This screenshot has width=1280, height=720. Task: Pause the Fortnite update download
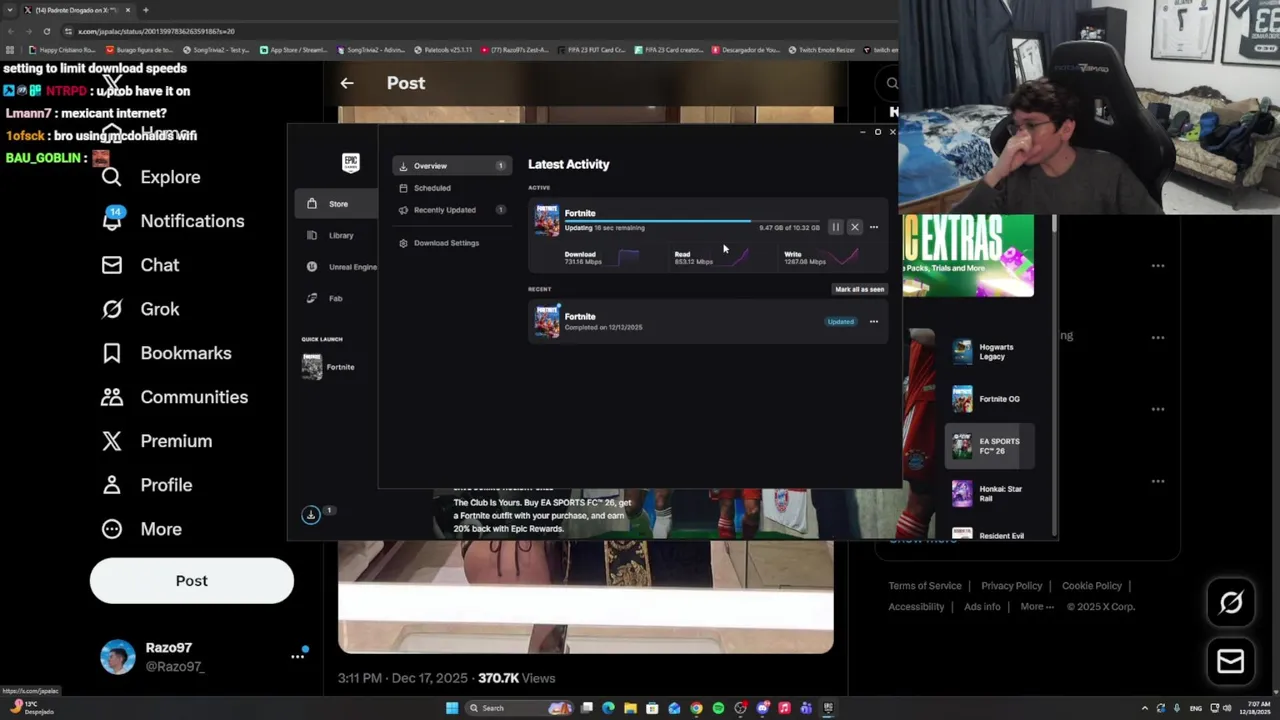click(836, 227)
